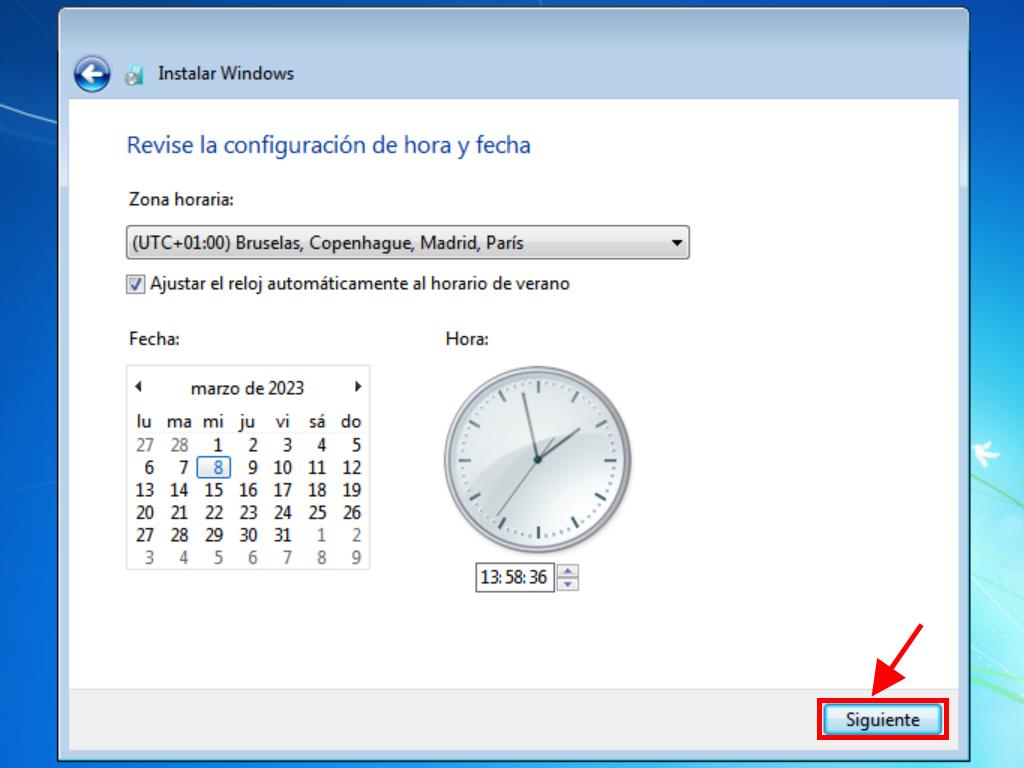The image size is (1024, 768).
Task: Select March 20 in the calendar
Action: [145, 513]
